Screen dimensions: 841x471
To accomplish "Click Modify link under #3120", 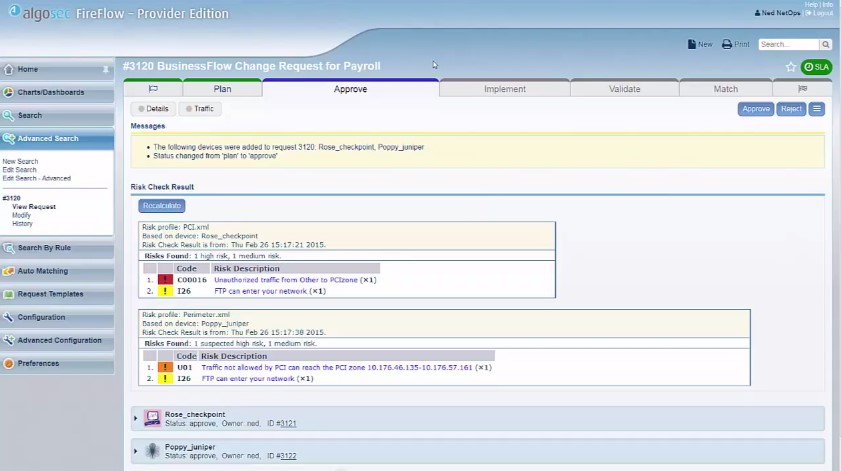I will (x=21, y=215).
